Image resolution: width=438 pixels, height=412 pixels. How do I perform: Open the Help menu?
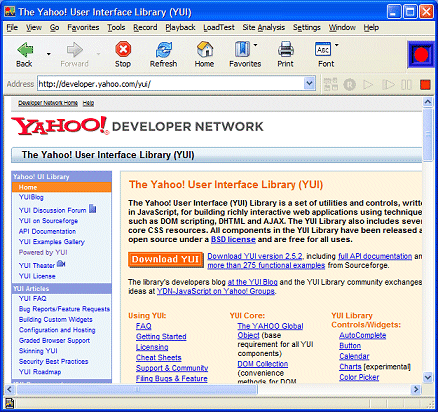pyautogui.click(x=371, y=28)
